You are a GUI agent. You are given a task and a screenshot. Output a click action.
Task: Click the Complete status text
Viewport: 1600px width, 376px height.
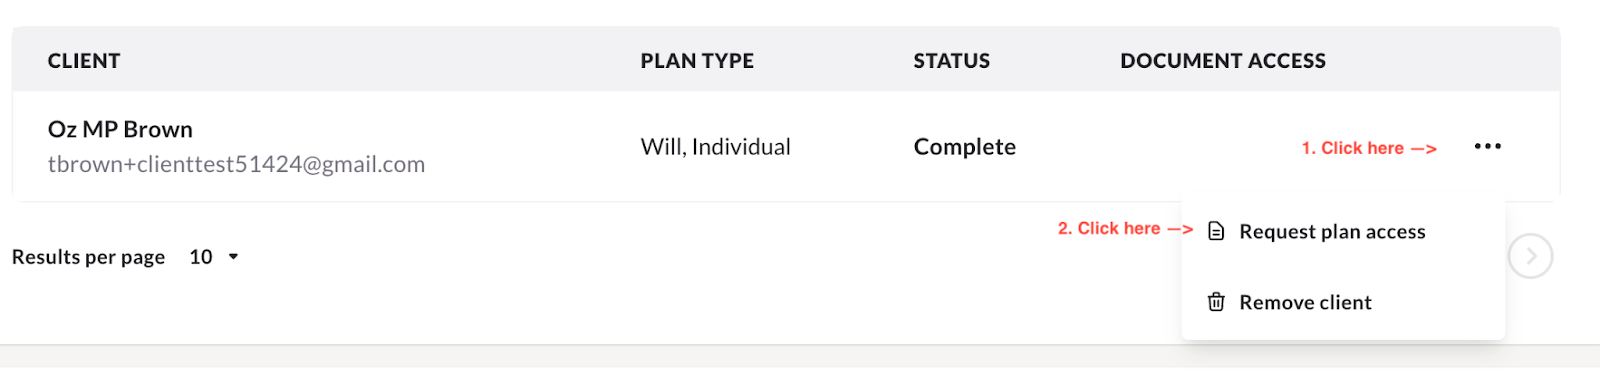point(964,147)
